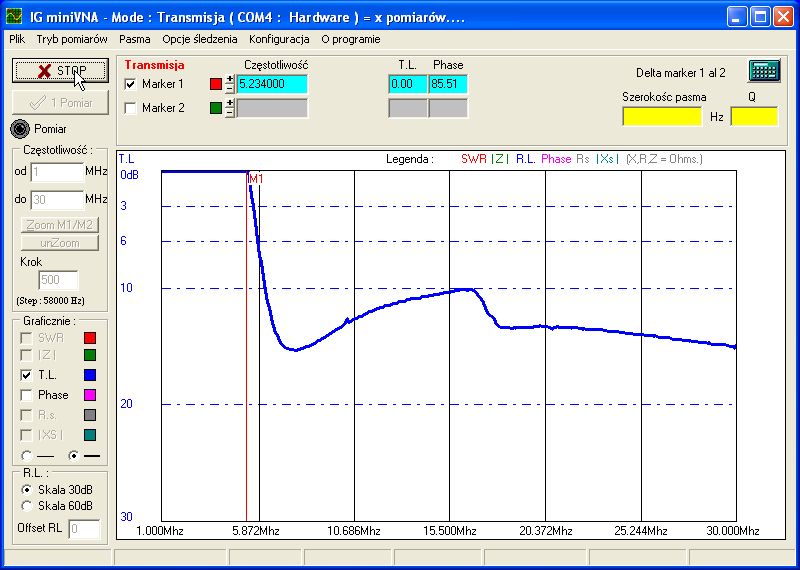Open the calculator icon next to Delta marker
800x570 pixels.
point(764,72)
